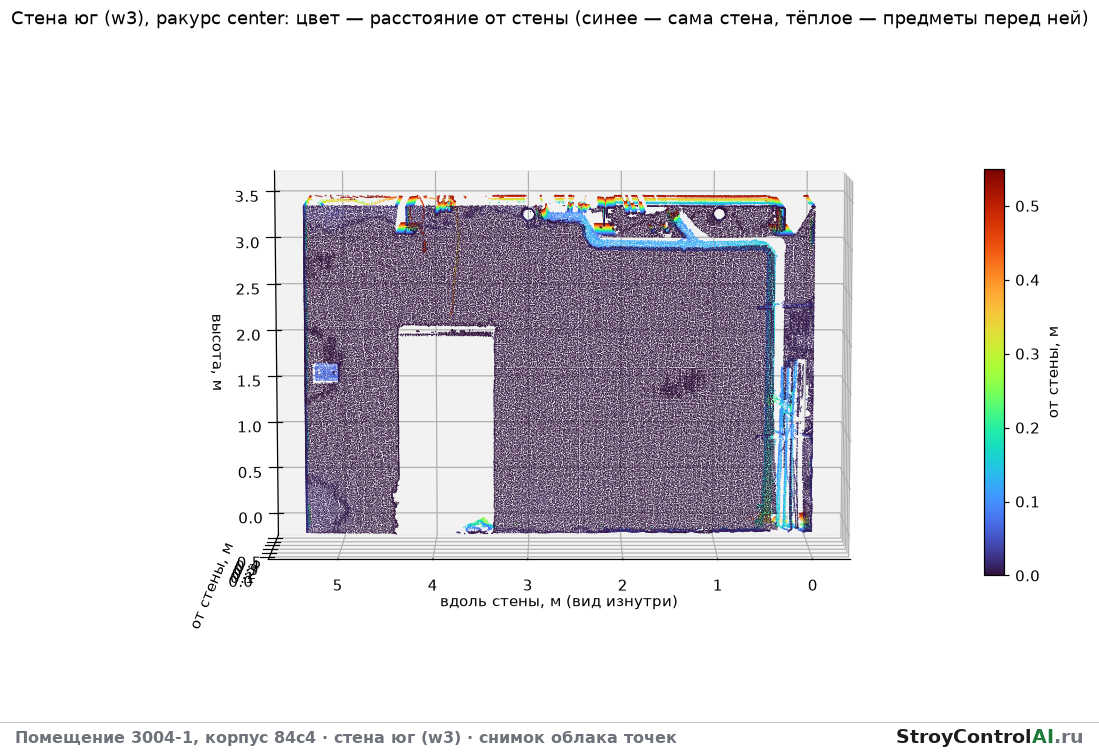The image size is (1099, 754).
Task: Click colorbar tick value 0.3
Action: pos(1027,354)
